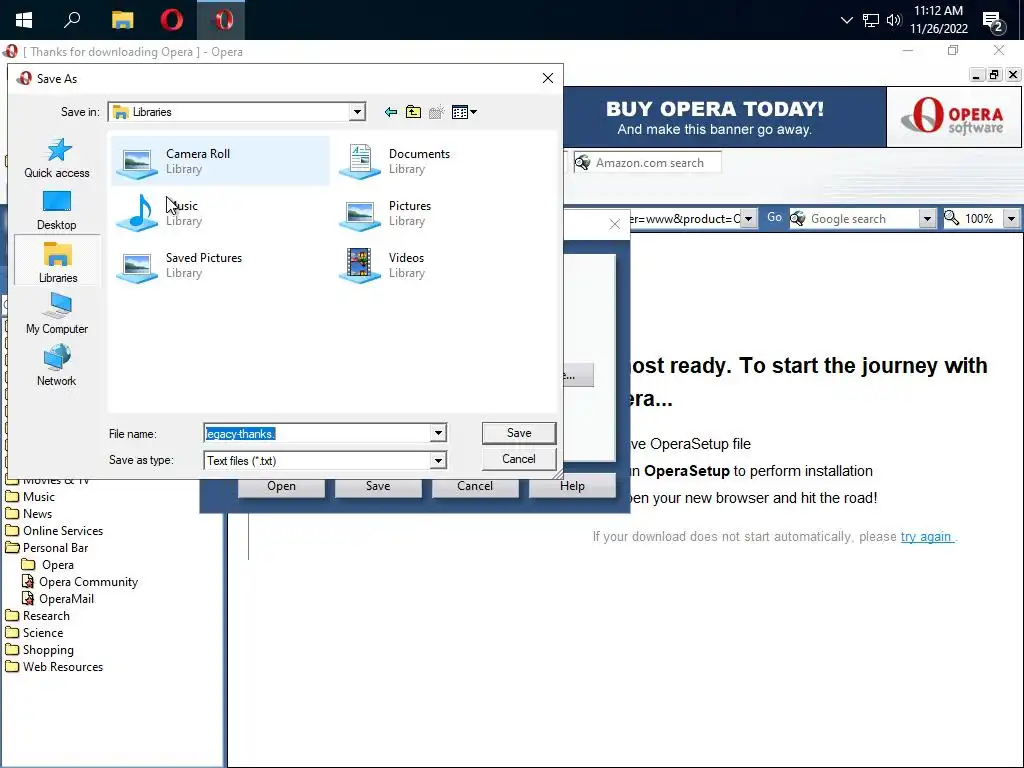Show hidden system tray icons

point(847,20)
